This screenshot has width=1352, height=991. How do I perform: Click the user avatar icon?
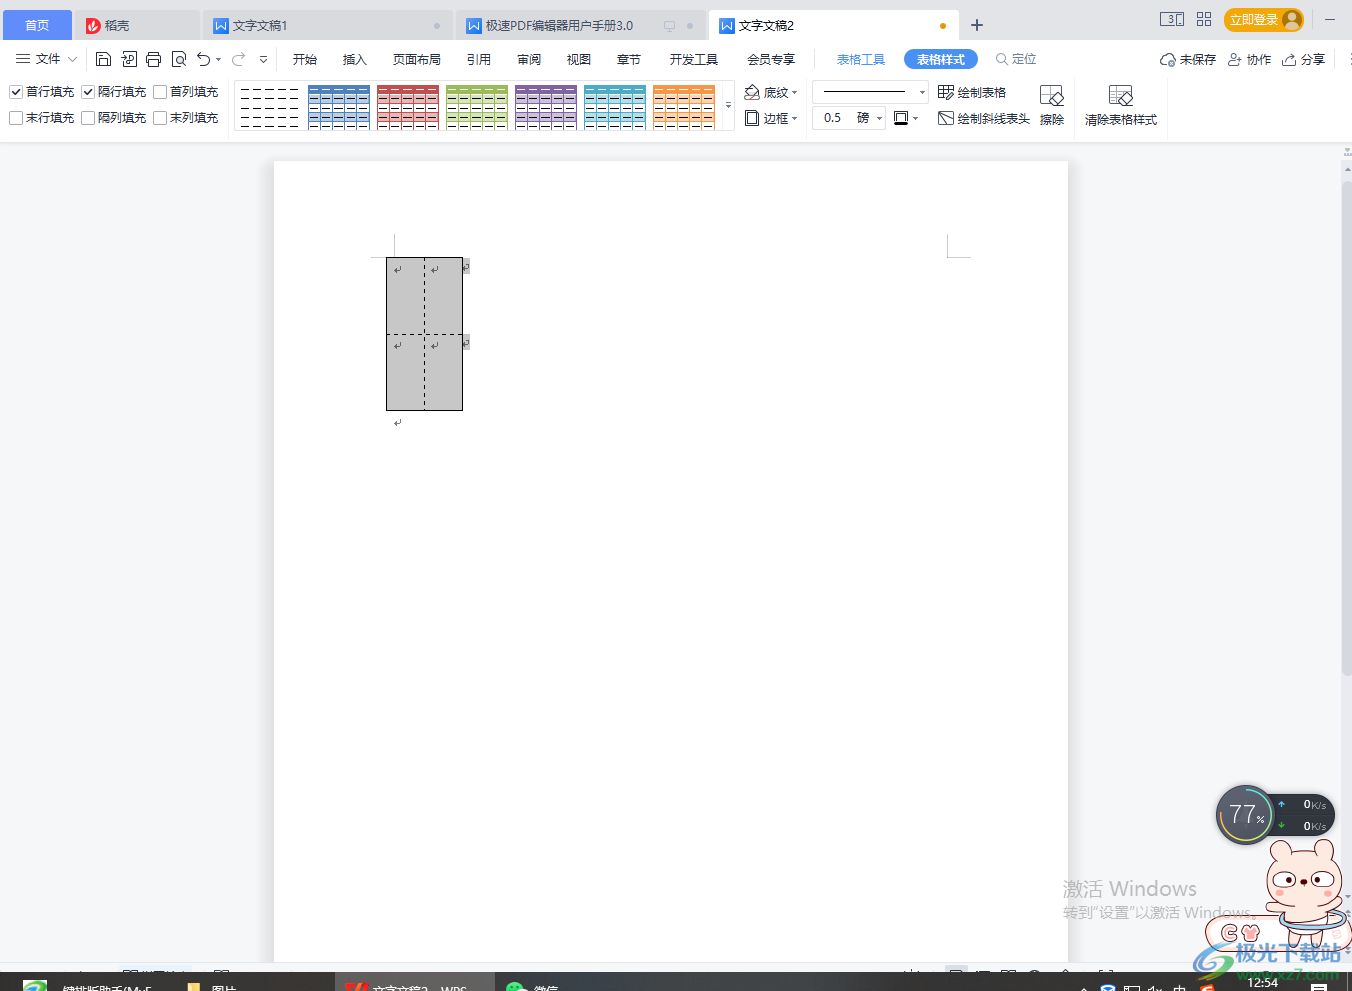pos(1292,19)
